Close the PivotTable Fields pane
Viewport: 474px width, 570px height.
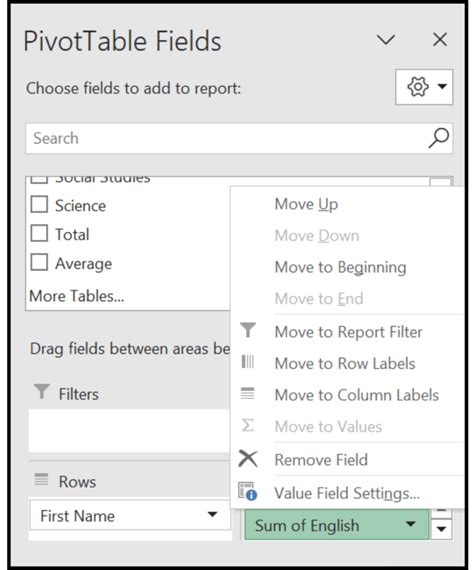click(x=440, y=39)
